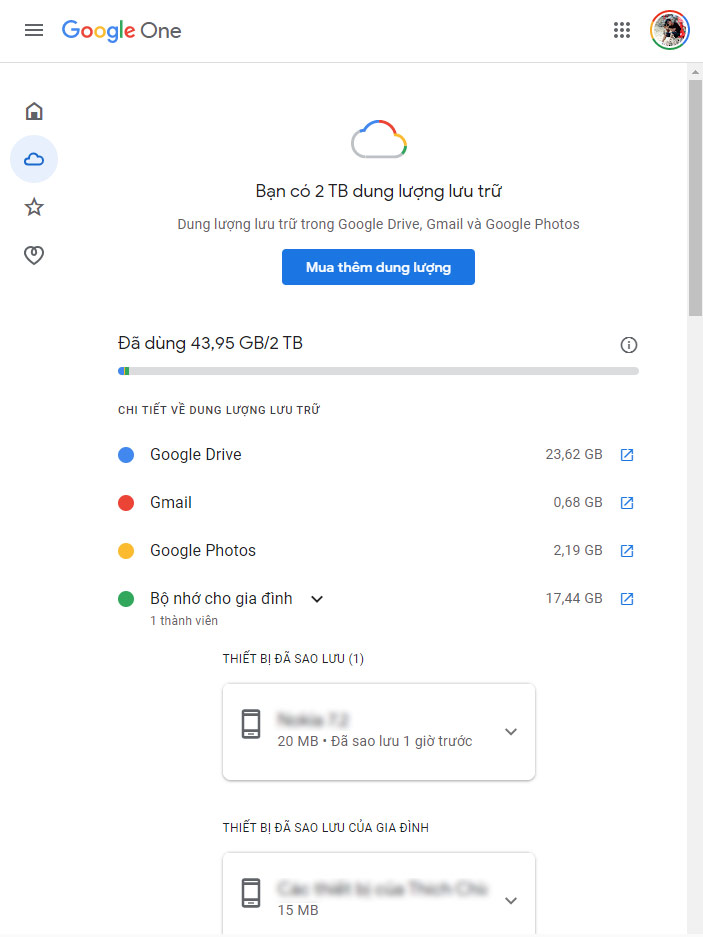Click 0,68 GB value
Screen dimensions: 703x937
[x=577, y=503]
